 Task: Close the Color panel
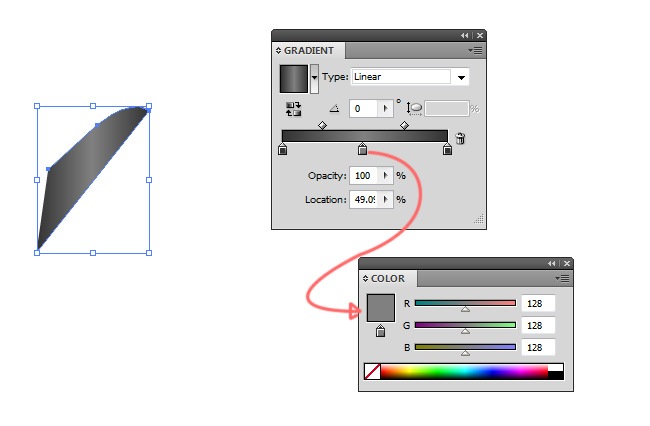click(567, 264)
